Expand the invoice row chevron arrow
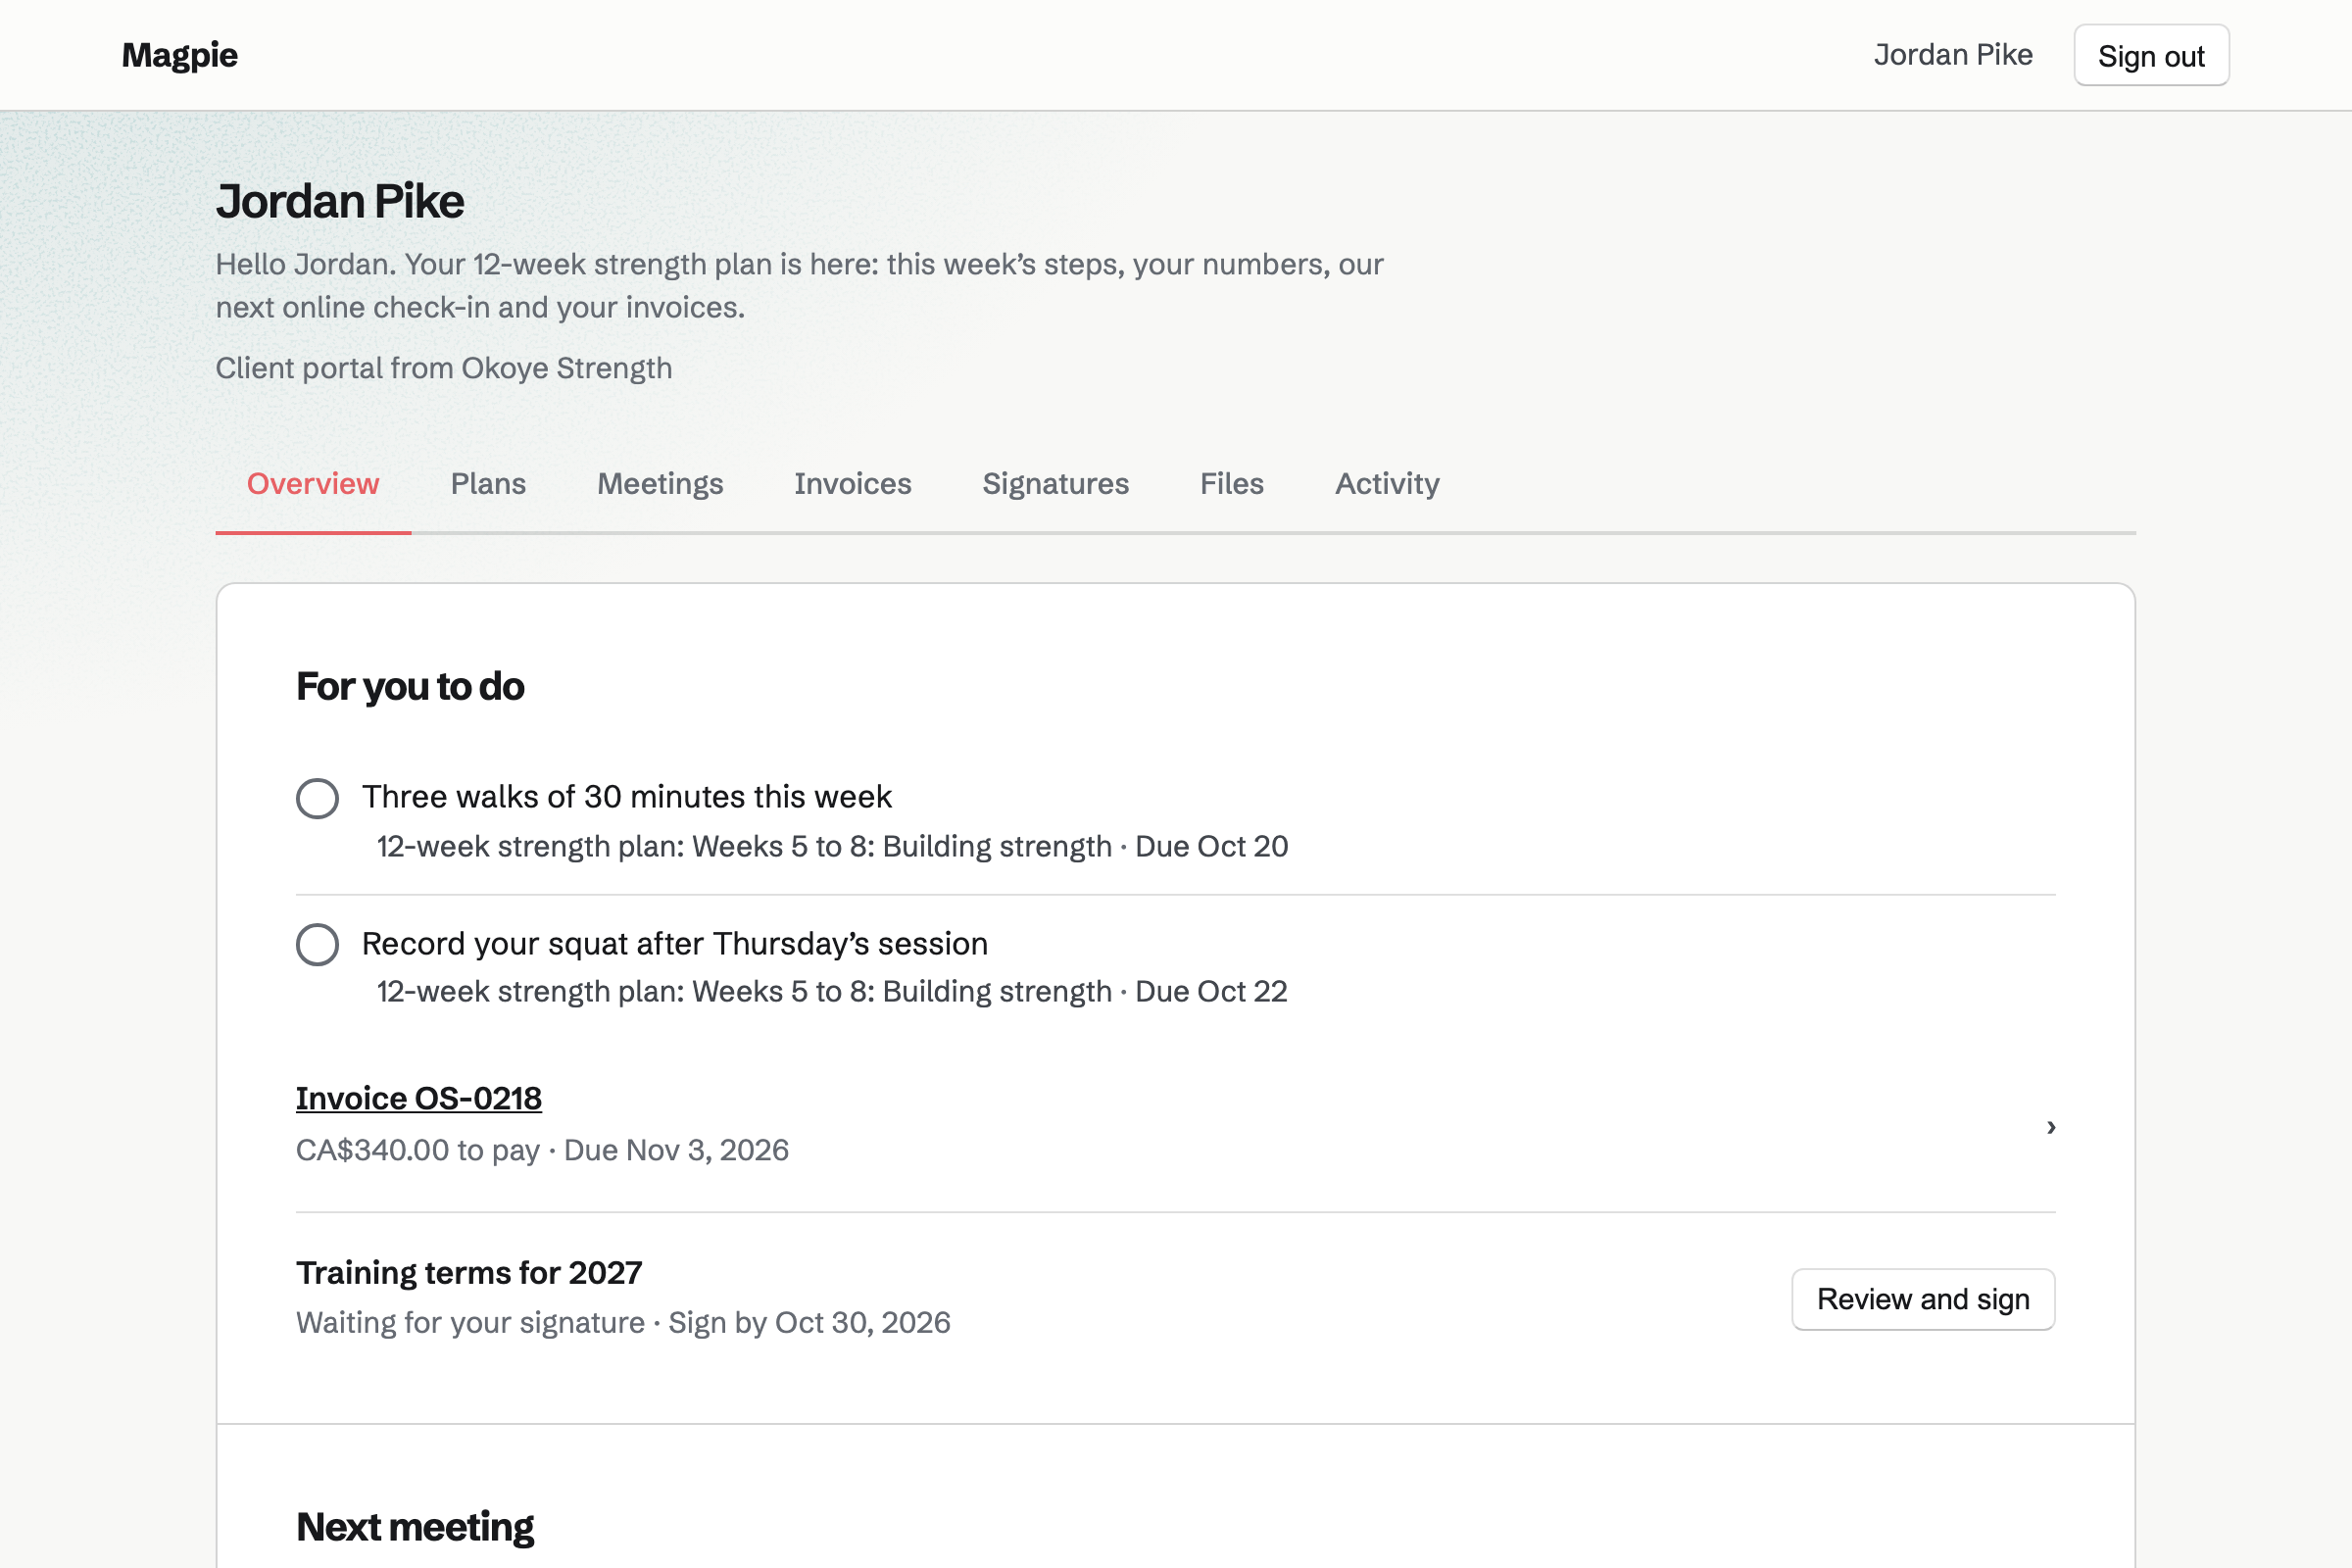Viewport: 2352px width, 1568px height. point(2050,1127)
